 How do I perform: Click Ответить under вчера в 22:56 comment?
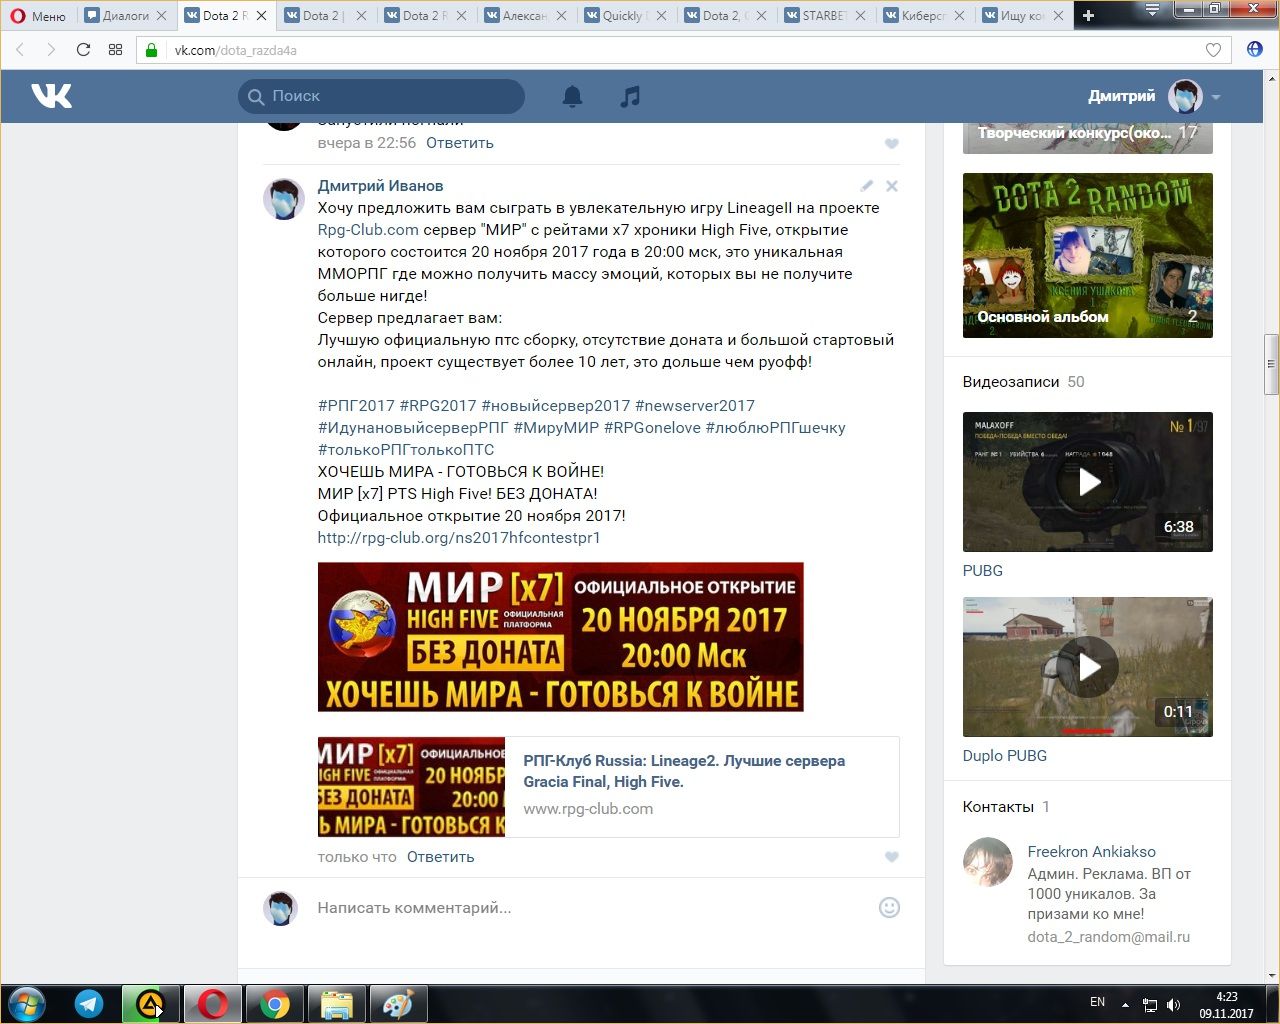460,143
